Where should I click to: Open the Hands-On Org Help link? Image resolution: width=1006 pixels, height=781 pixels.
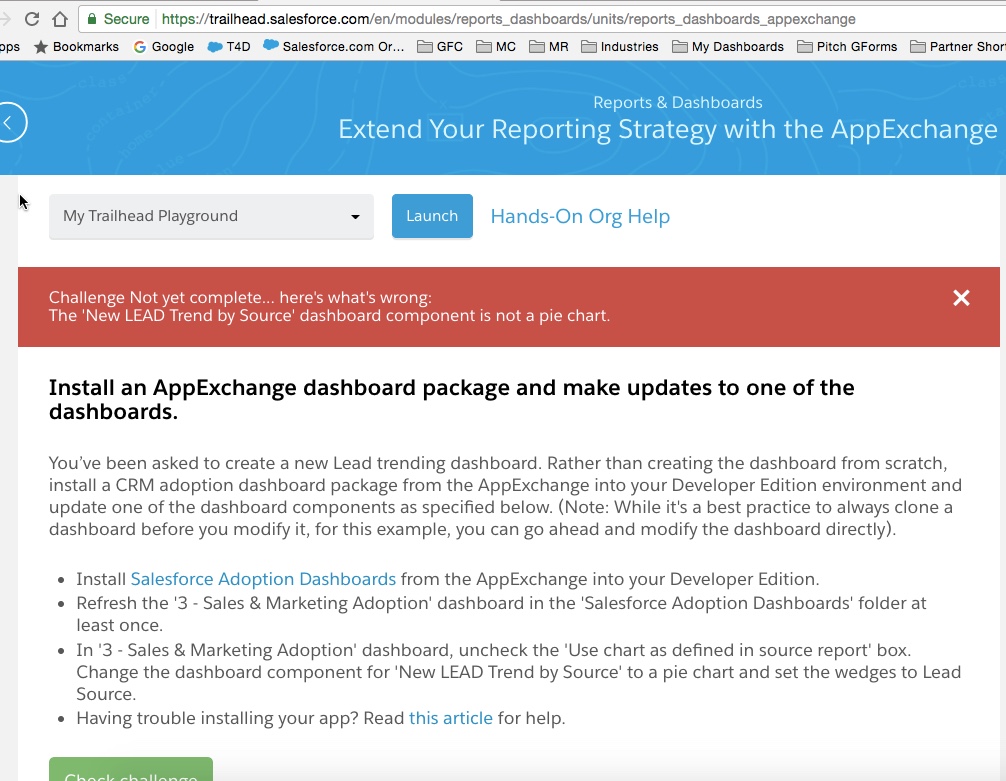tap(580, 217)
